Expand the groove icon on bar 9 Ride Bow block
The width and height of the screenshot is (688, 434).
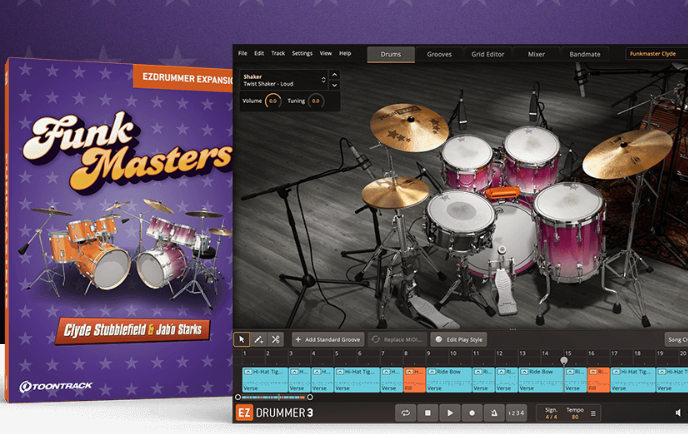coord(432,372)
